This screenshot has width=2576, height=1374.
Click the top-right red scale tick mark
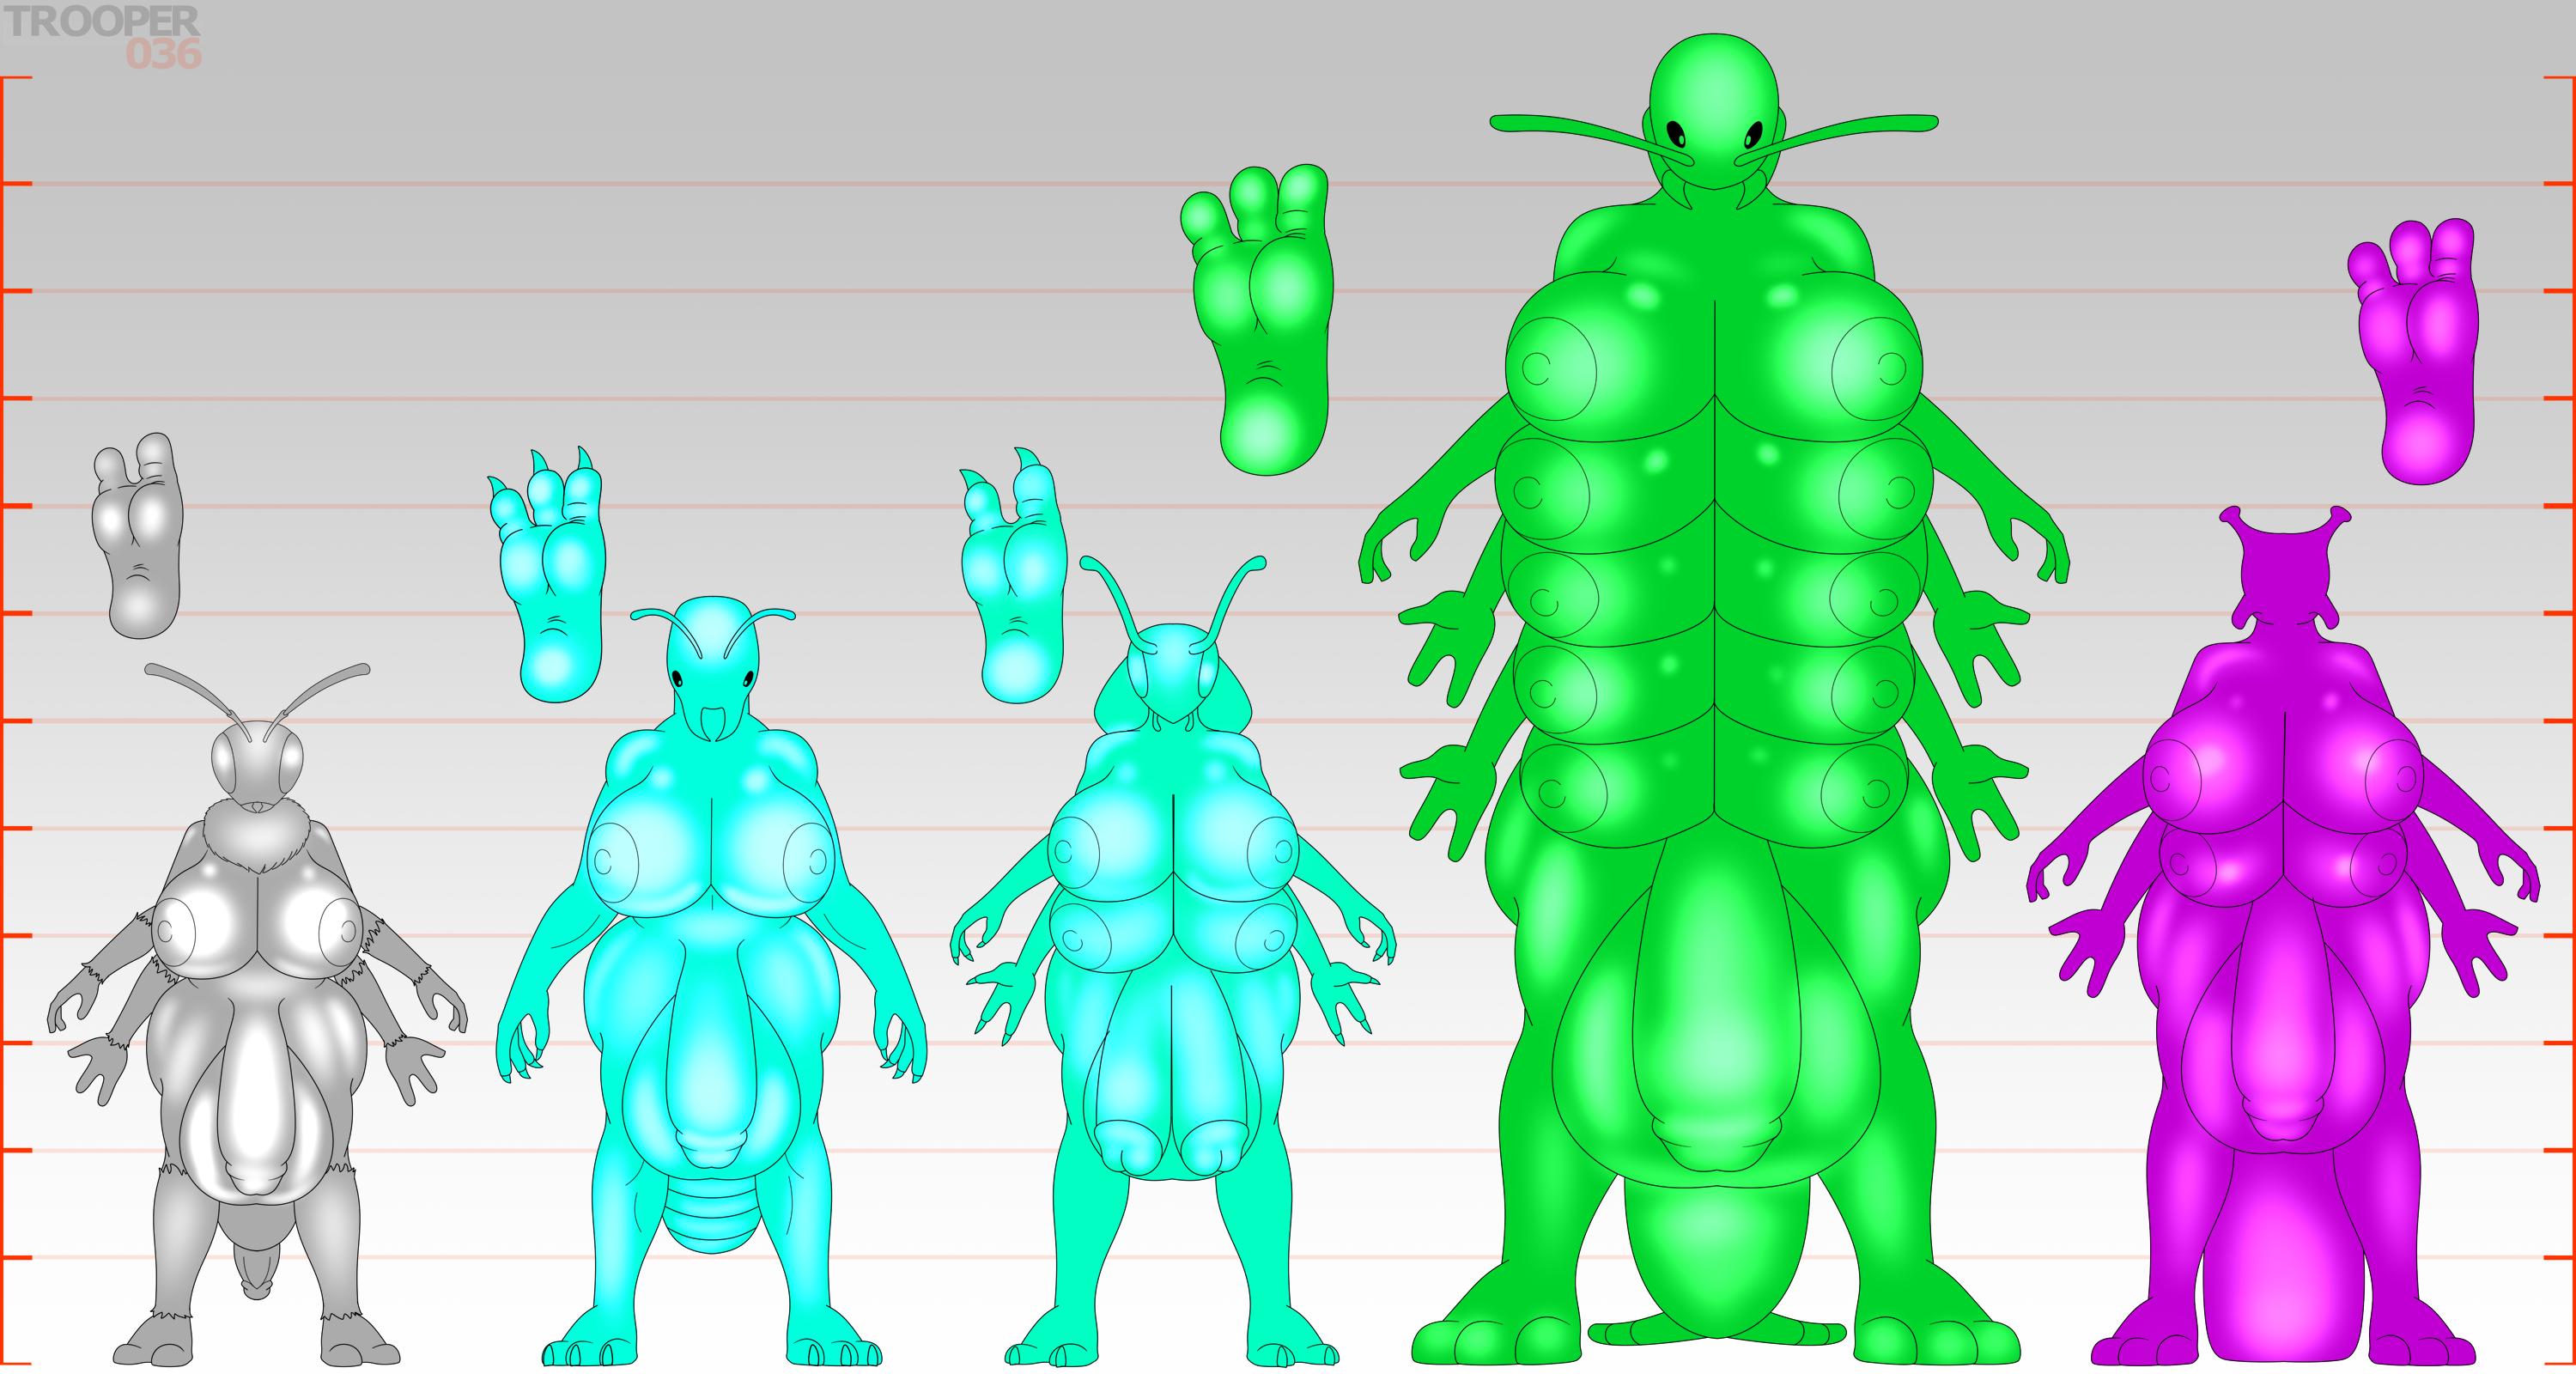[2560, 77]
